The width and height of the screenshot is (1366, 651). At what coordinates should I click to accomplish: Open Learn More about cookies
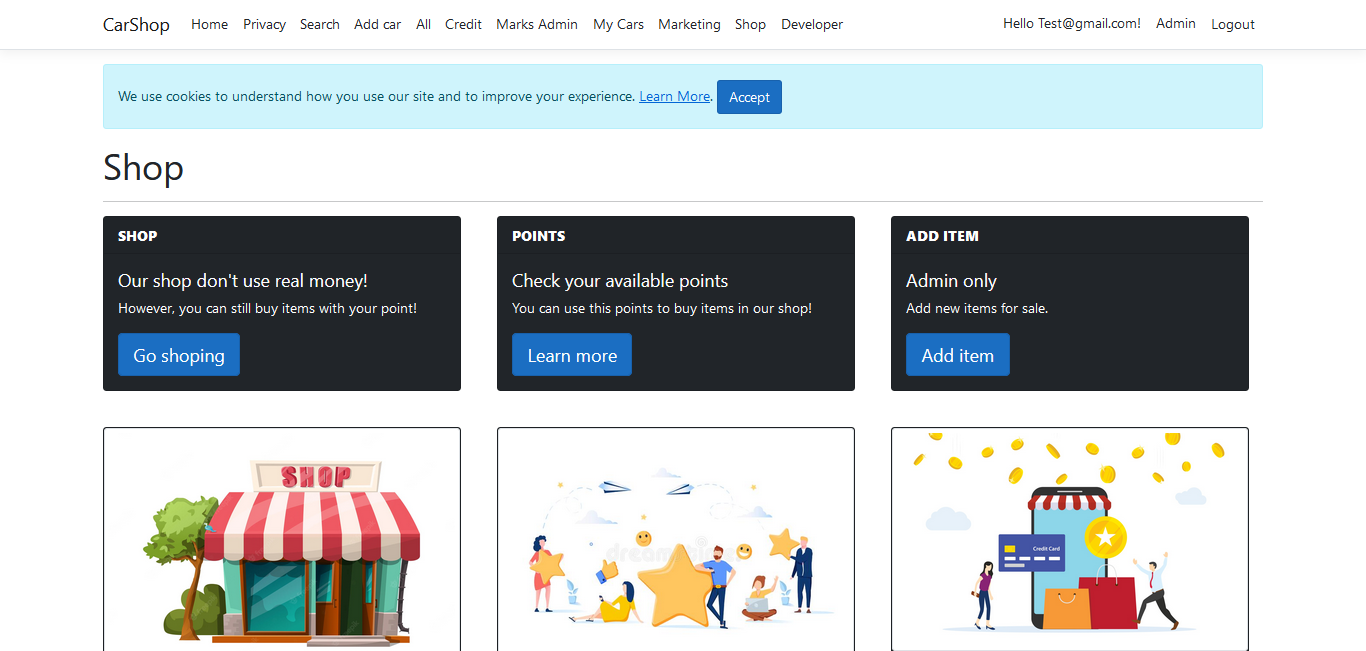(674, 96)
